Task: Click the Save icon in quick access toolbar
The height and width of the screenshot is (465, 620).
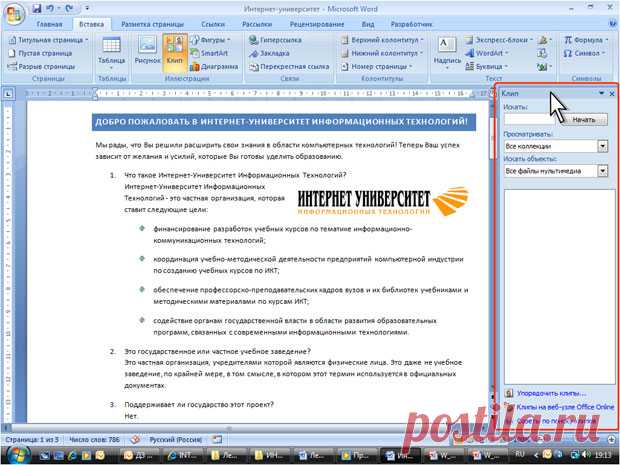Action: (37, 8)
